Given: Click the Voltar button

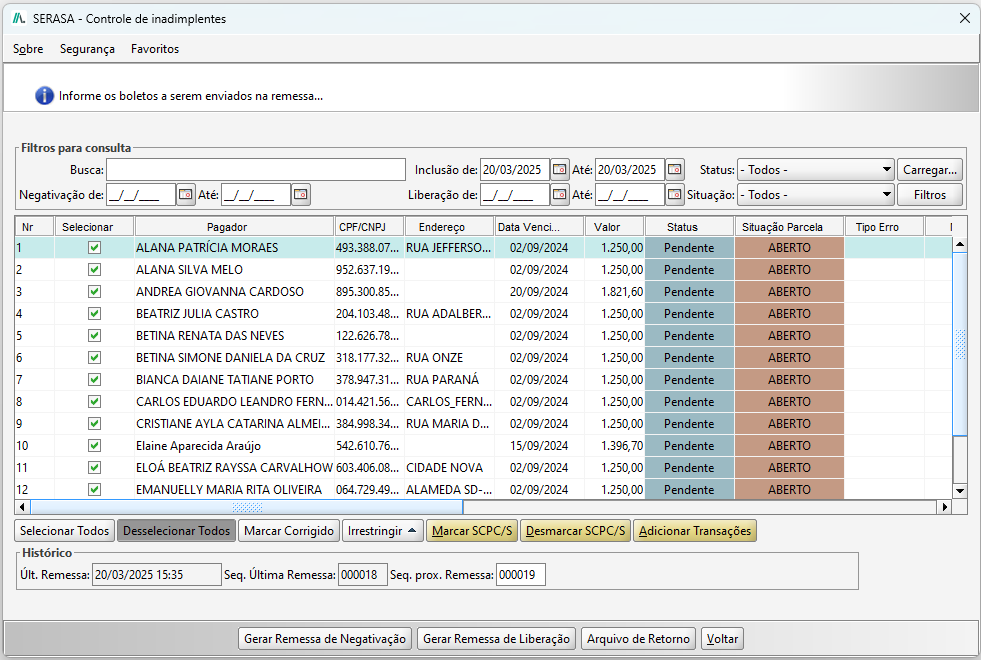Looking at the screenshot, I should pos(722,639).
